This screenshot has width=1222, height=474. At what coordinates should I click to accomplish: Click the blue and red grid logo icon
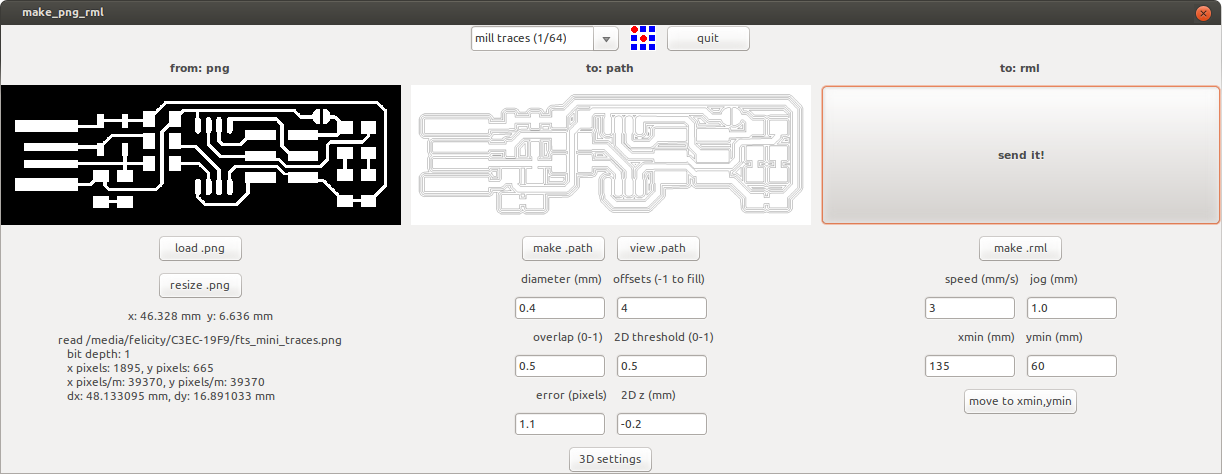coord(643,39)
